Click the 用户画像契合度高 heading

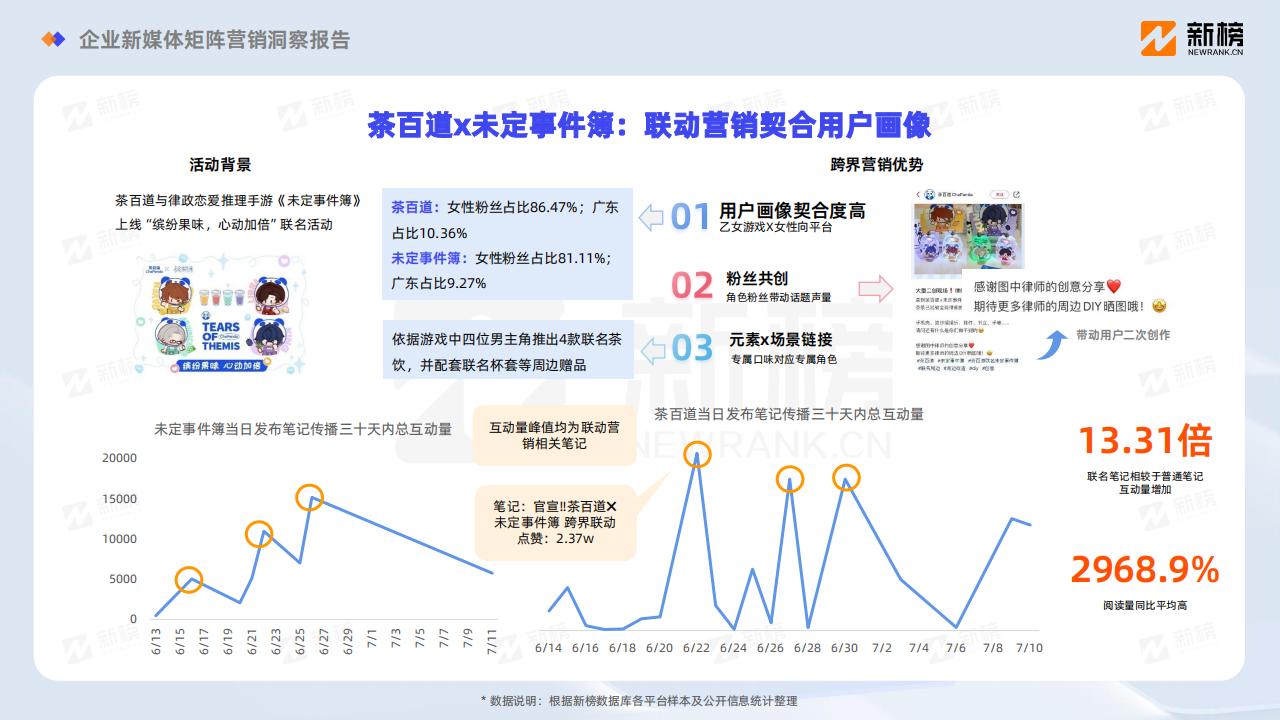coord(792,210)
